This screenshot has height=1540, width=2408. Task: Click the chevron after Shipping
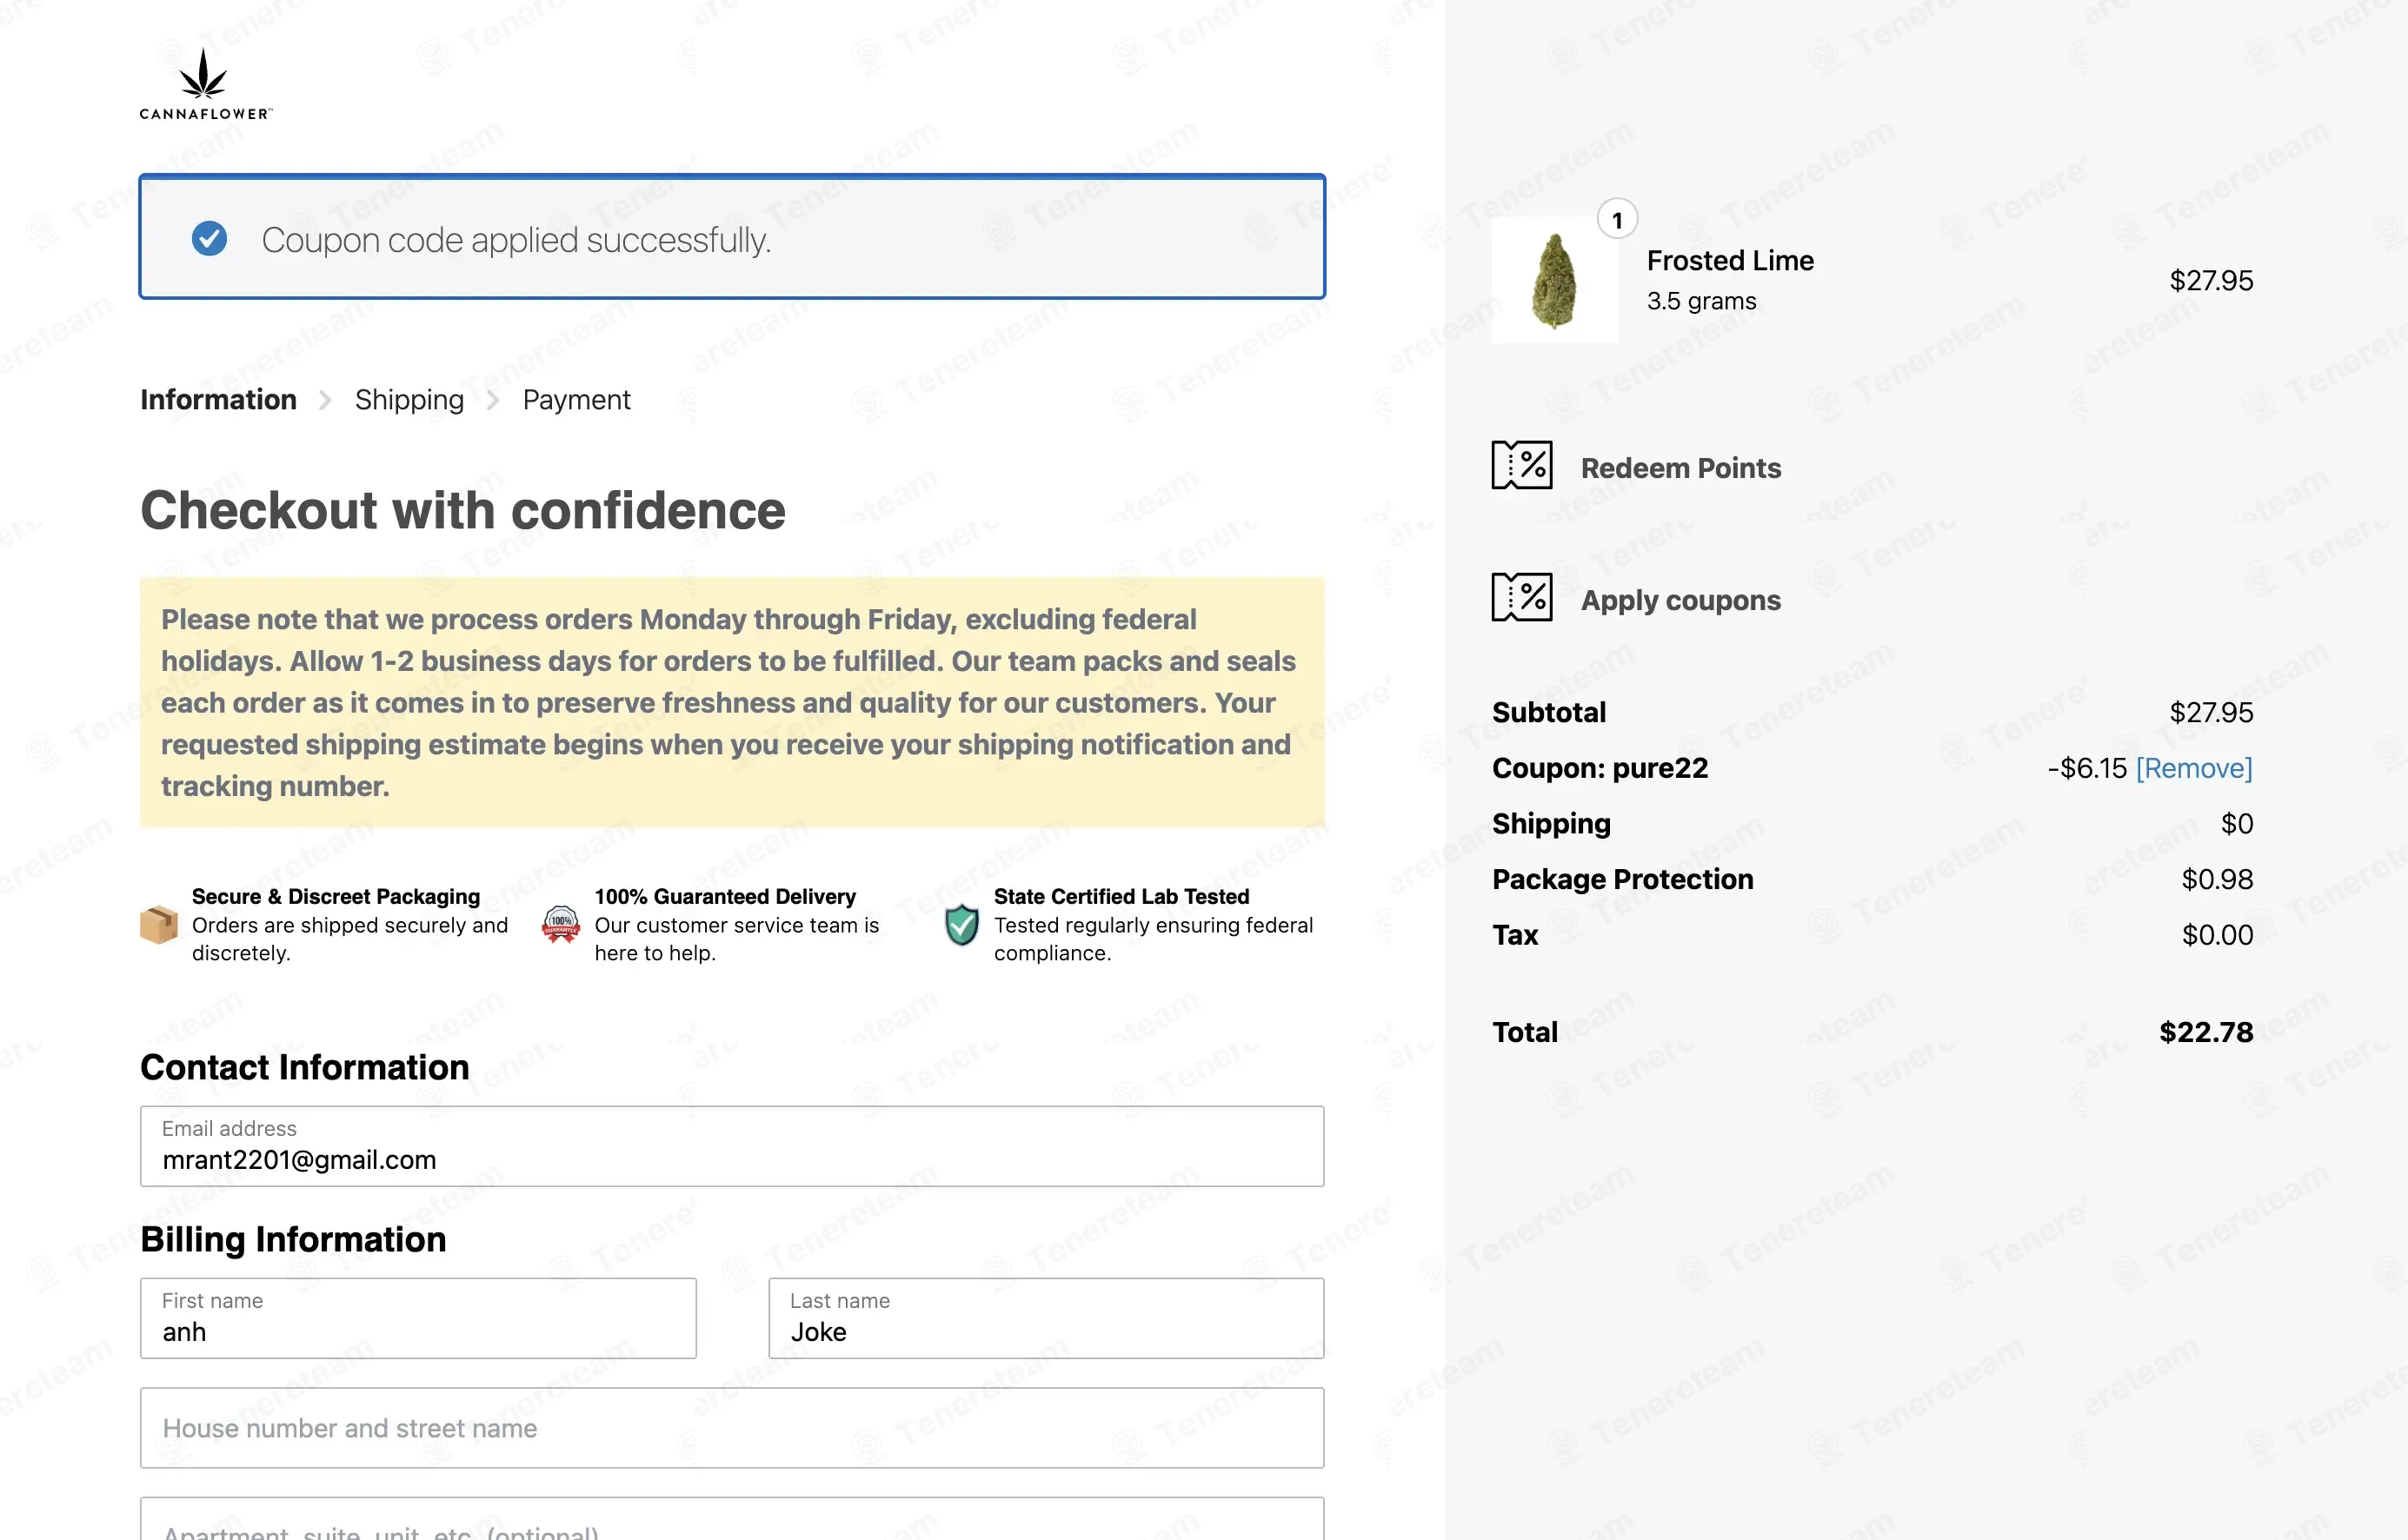493,400
